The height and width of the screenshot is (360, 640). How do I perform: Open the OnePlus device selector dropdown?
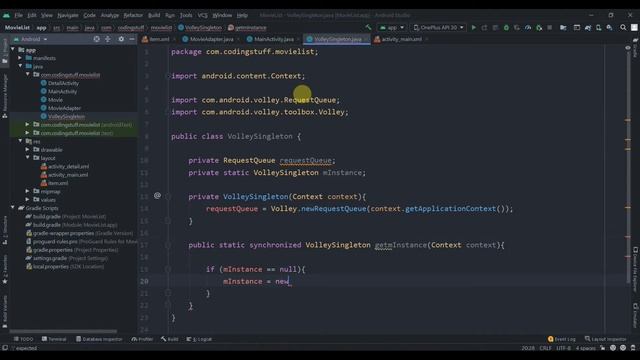click(x=439, y=27)
